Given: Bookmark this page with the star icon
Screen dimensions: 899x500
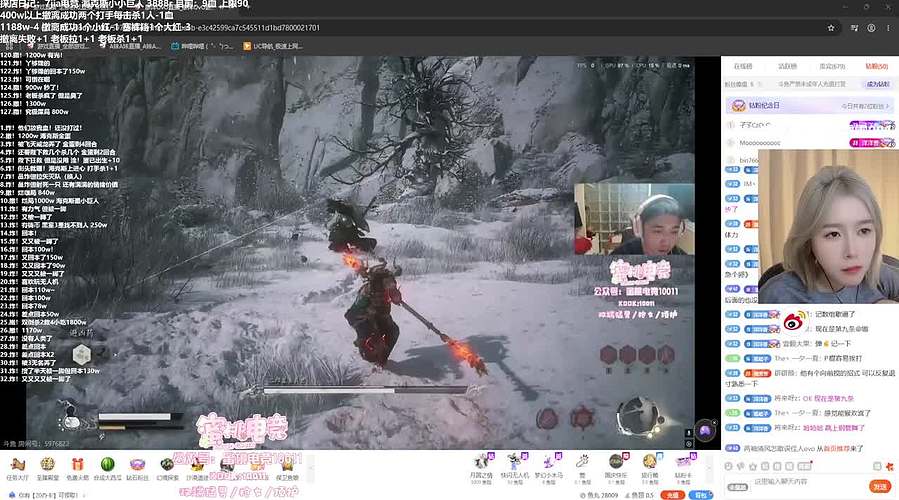Looking at the screenshot, I should (x=831, y=28).
